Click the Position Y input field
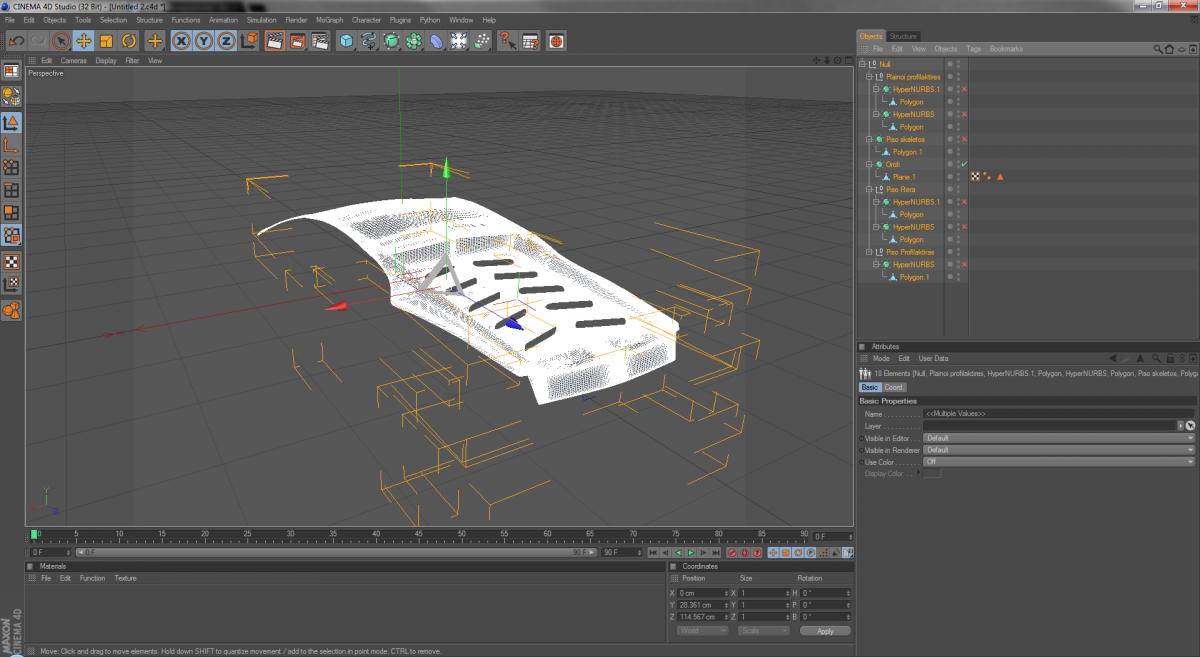Viewport: 1200px width, 657px height. (705, 605)
